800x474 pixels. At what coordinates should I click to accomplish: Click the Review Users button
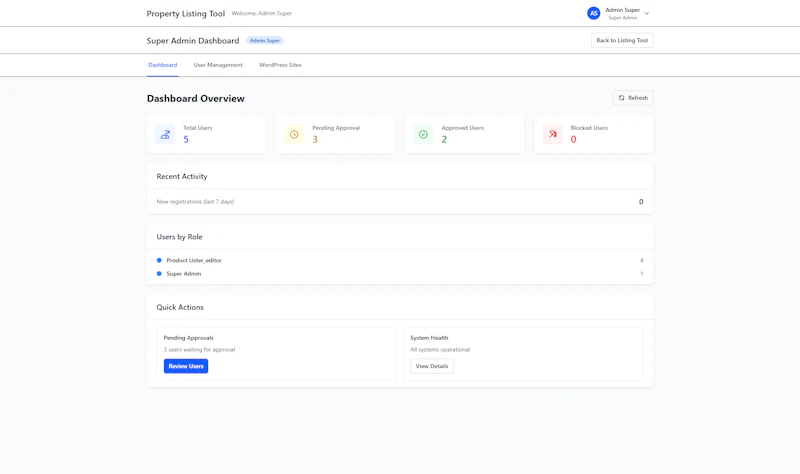(x=186, y=366)
